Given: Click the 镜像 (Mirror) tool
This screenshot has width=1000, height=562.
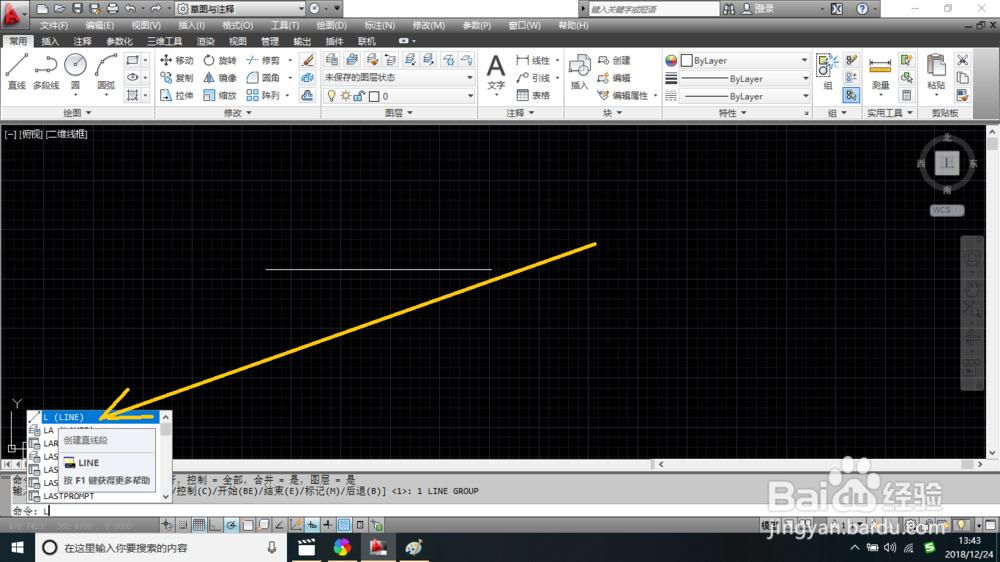Looking at the screenshot, I should point(220,78).
